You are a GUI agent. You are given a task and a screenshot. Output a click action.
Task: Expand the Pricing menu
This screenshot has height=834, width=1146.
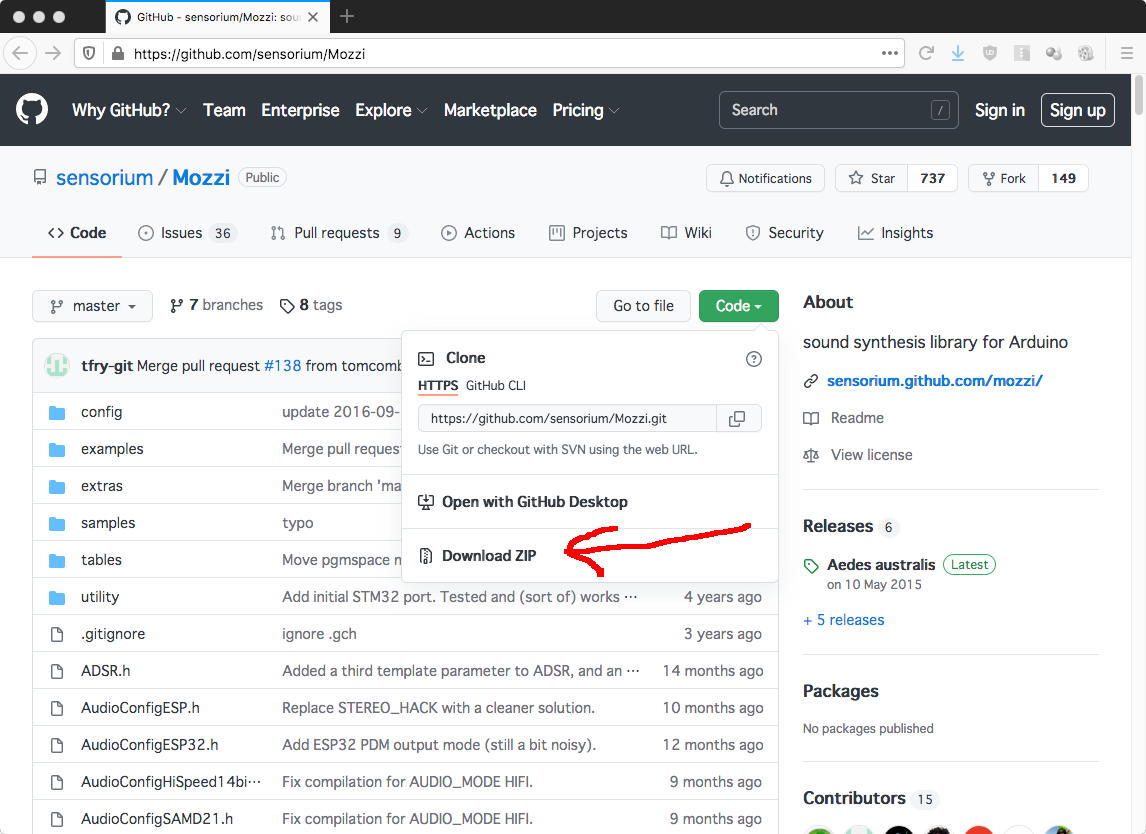click(585, 110)
